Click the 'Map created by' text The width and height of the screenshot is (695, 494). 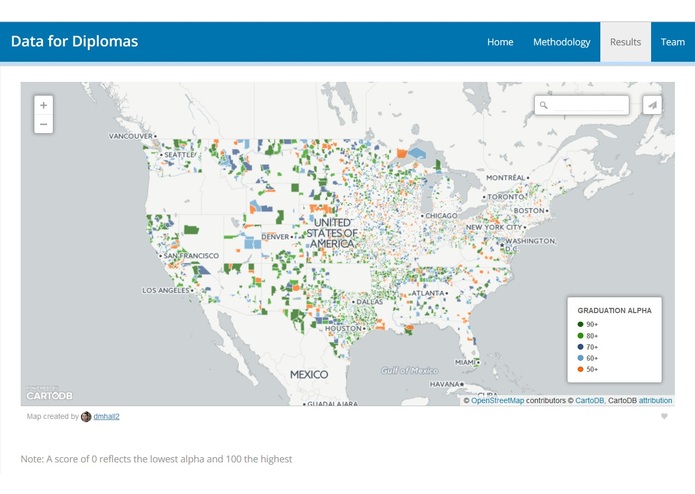[52, 416]
